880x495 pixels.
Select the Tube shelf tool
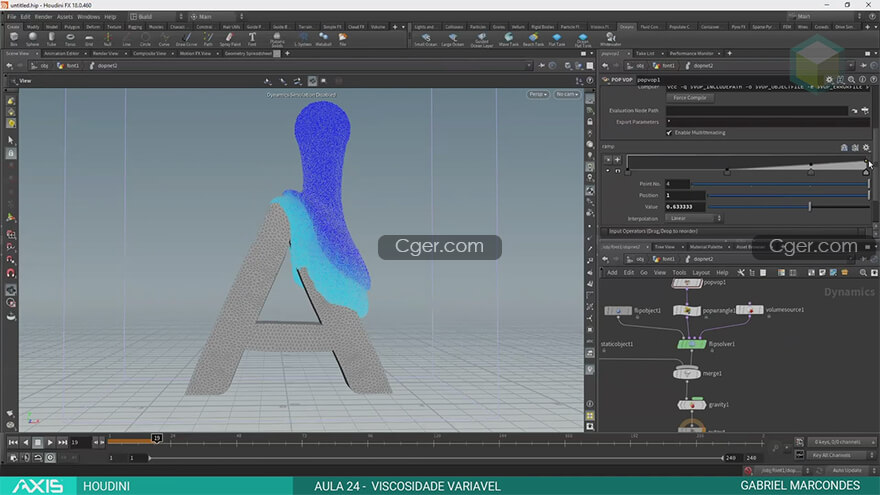[x=51, y=39]
